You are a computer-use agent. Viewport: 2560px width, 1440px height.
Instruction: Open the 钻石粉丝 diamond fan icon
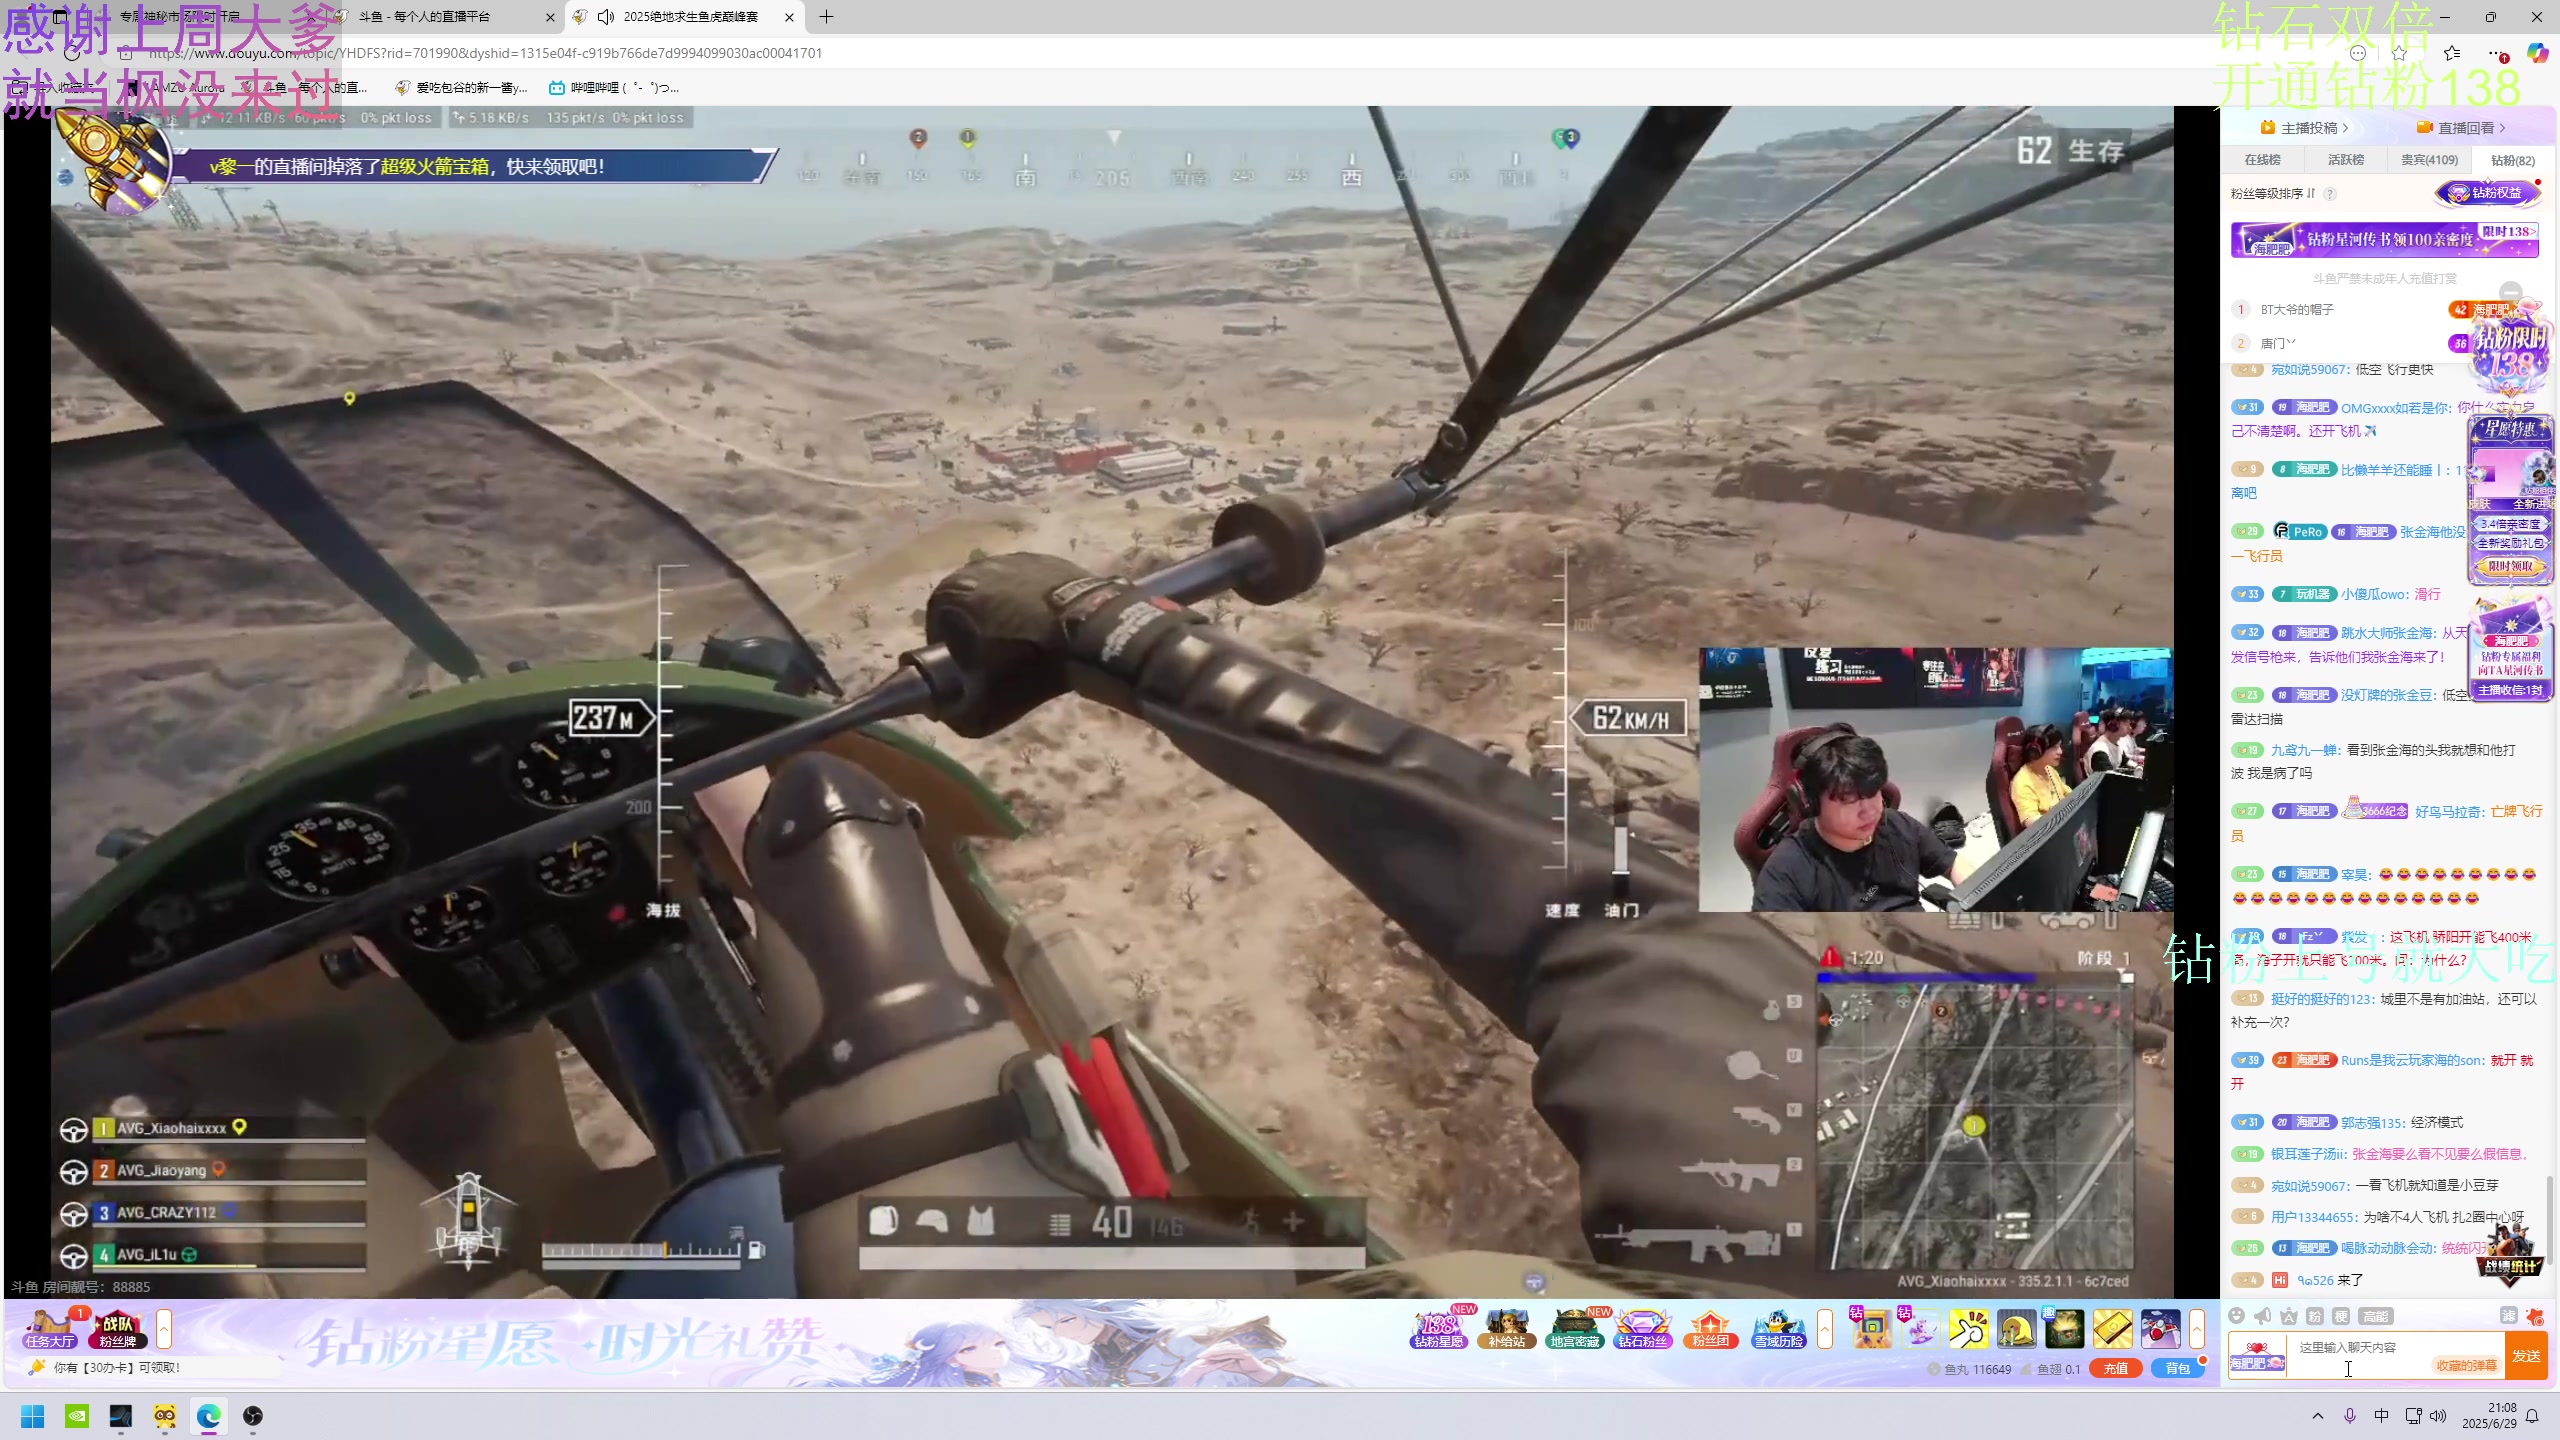click(1643, 1328)
